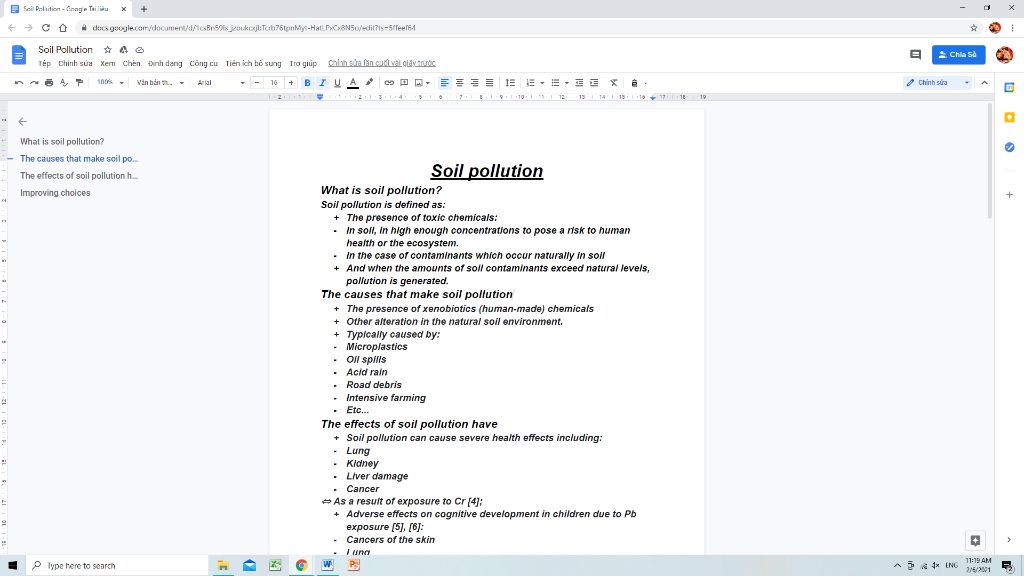
Task: Toggle italic formatting
Action: (322, 83)
